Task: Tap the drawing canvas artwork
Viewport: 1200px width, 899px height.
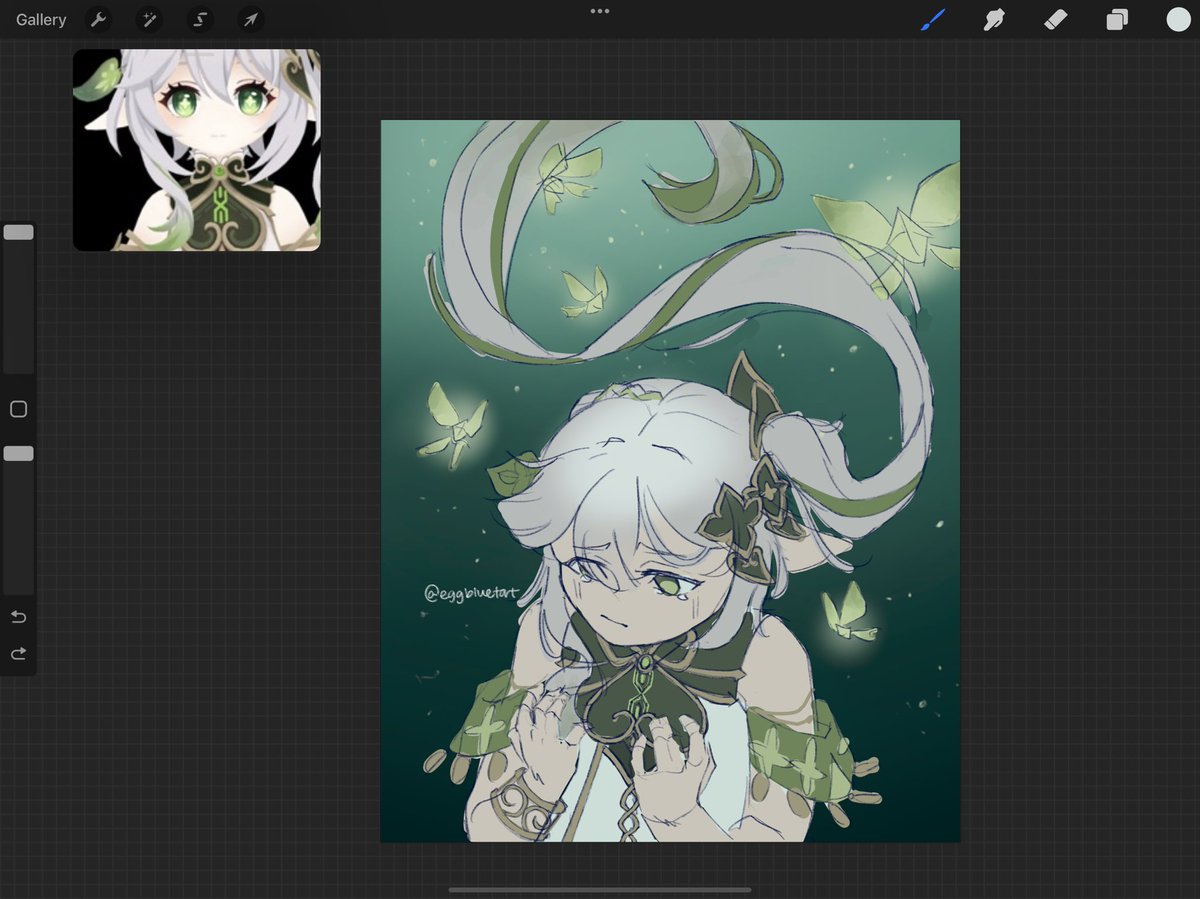Action: 670,481
